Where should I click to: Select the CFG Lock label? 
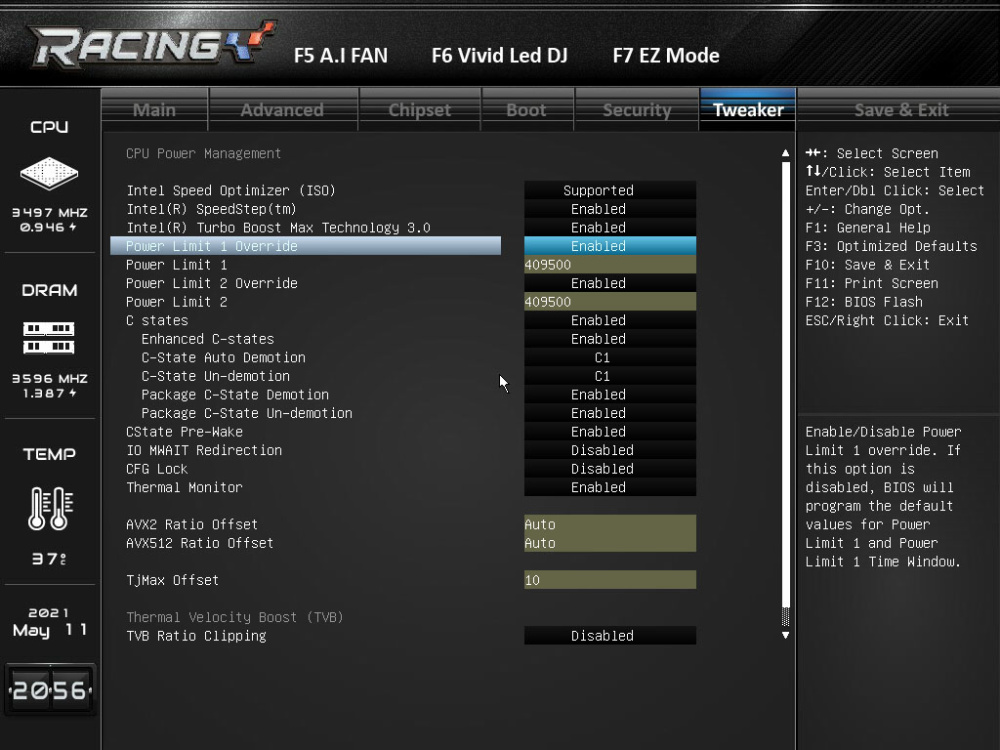[157, 468]
